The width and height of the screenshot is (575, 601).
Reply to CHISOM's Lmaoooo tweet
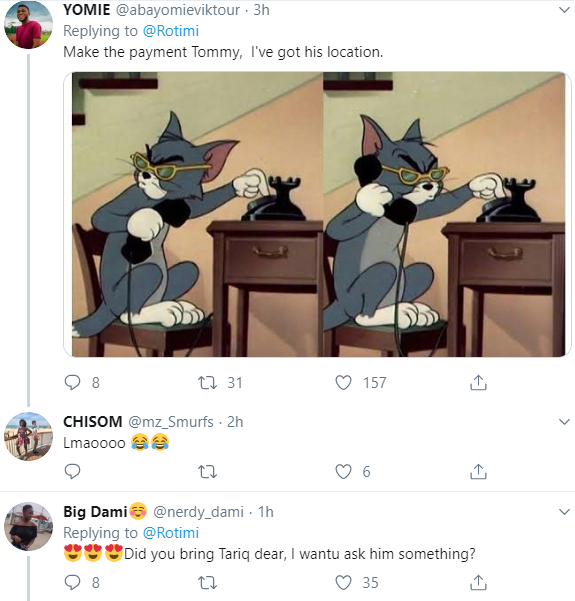tap(72, 471)
